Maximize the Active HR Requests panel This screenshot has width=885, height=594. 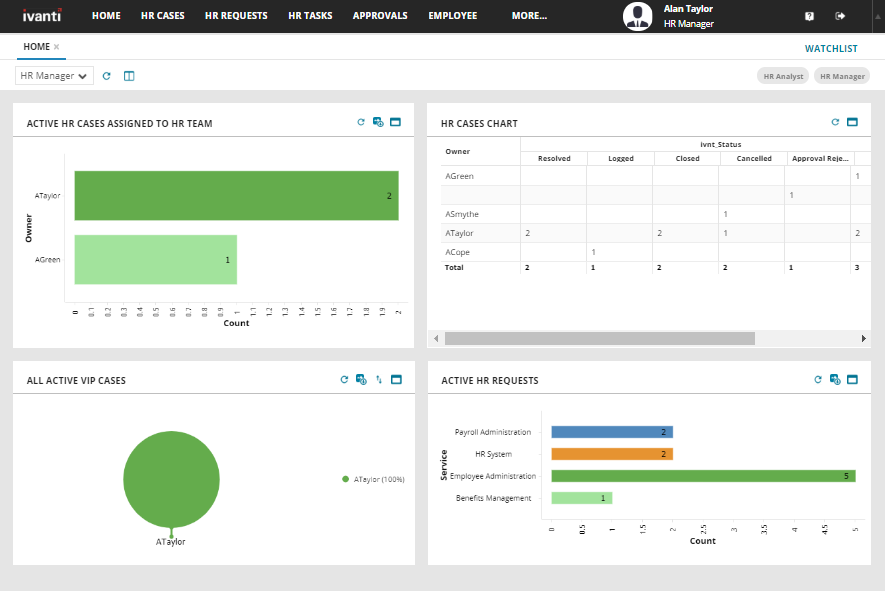click(x=852, y=380)
